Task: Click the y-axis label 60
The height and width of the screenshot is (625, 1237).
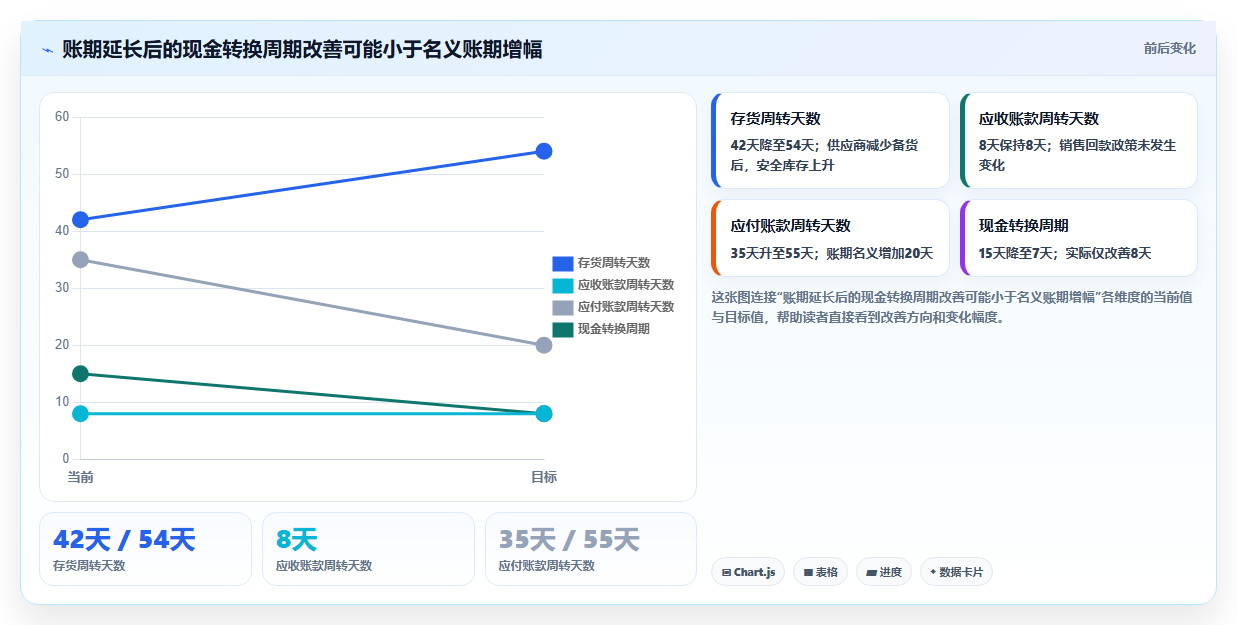Action: (x=62, y=117)
